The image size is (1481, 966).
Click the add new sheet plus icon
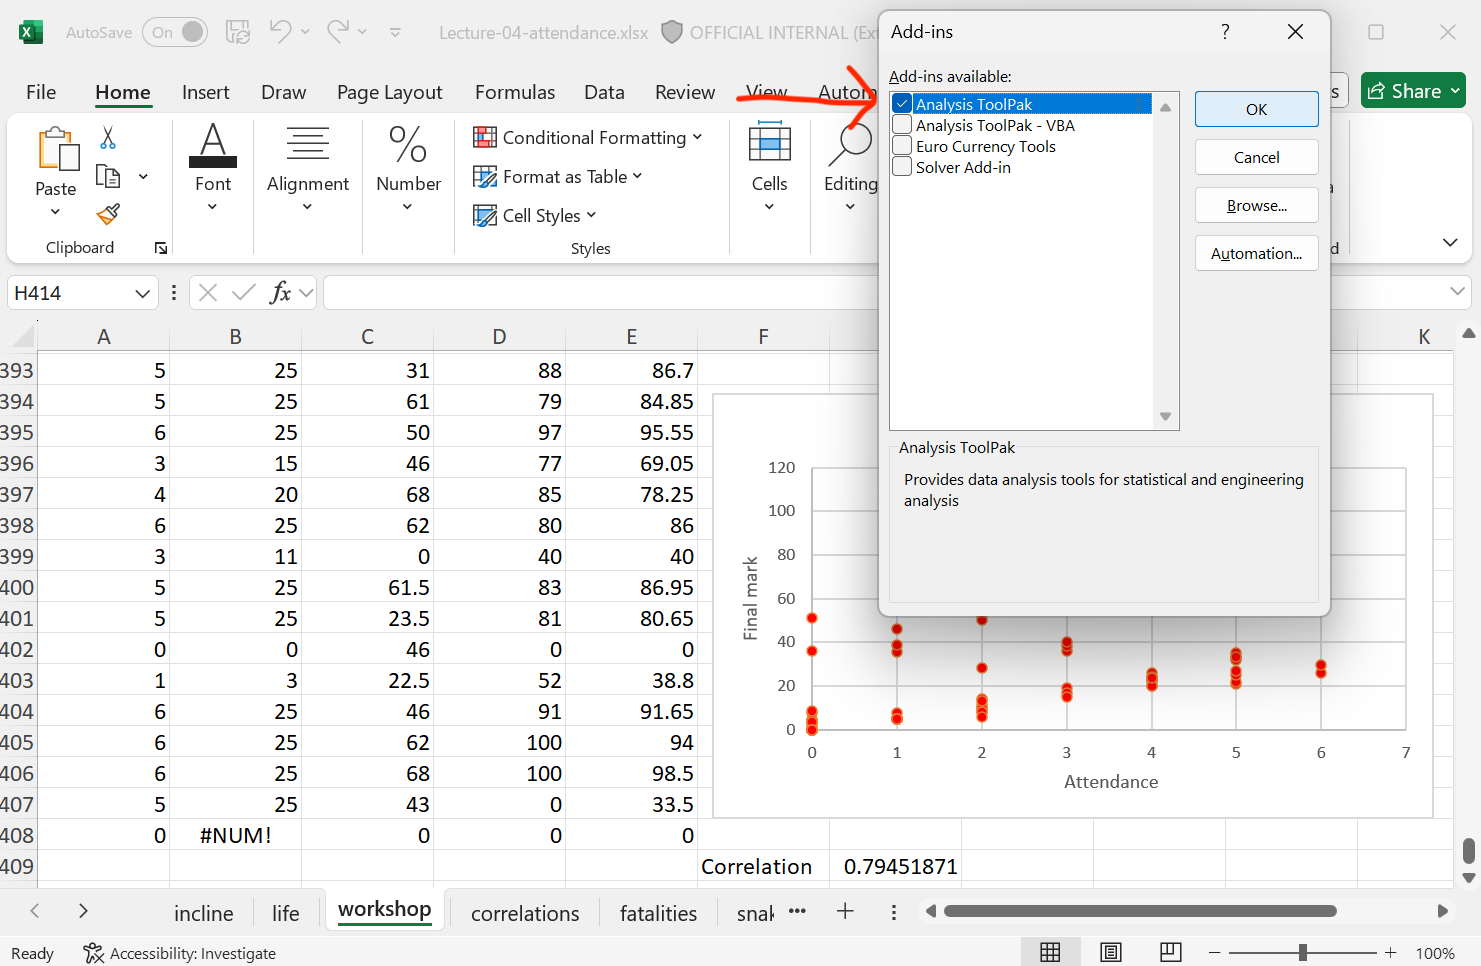click(845, 911)
